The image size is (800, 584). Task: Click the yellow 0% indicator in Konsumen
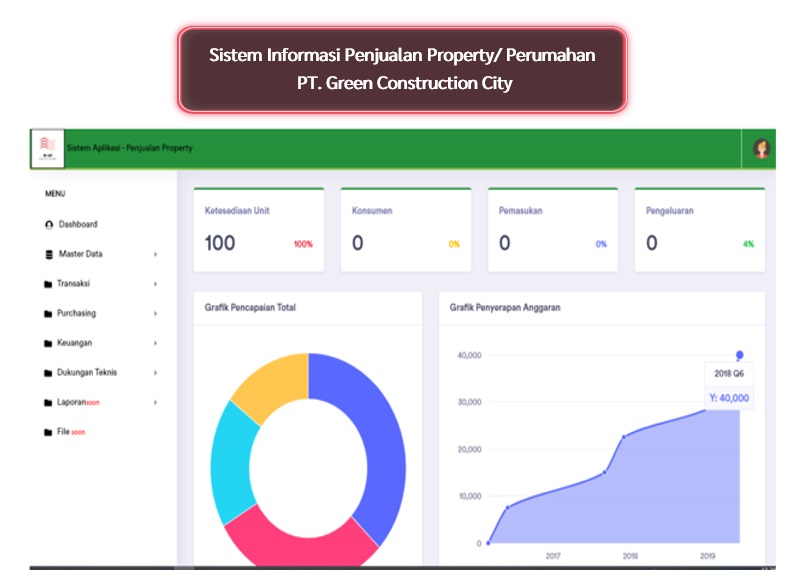(454, 244)
